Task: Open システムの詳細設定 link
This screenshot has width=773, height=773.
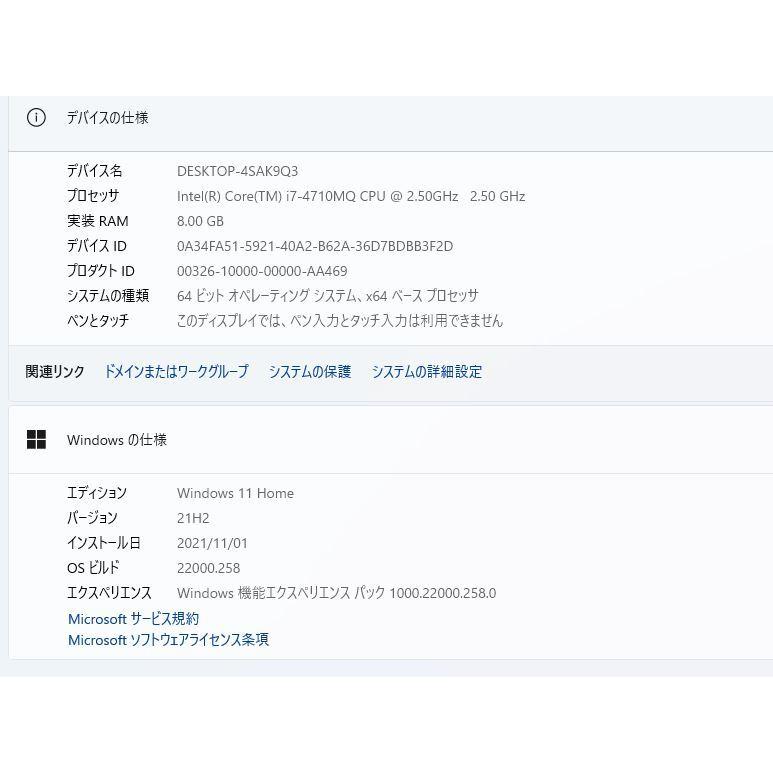Action: tap(426, 371)
